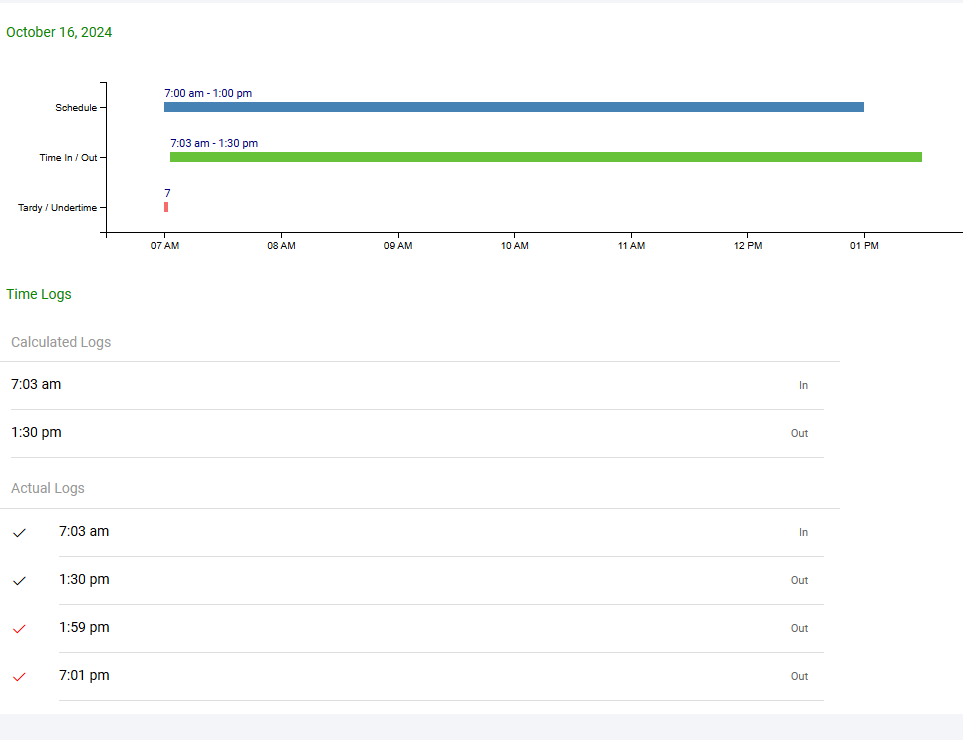Click the green Time In / Out bar

pos(545,157)
